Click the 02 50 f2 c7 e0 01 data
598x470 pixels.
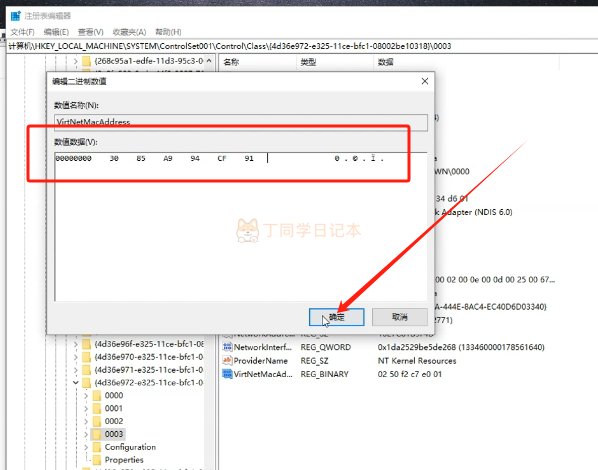click(x=410, y=374)
